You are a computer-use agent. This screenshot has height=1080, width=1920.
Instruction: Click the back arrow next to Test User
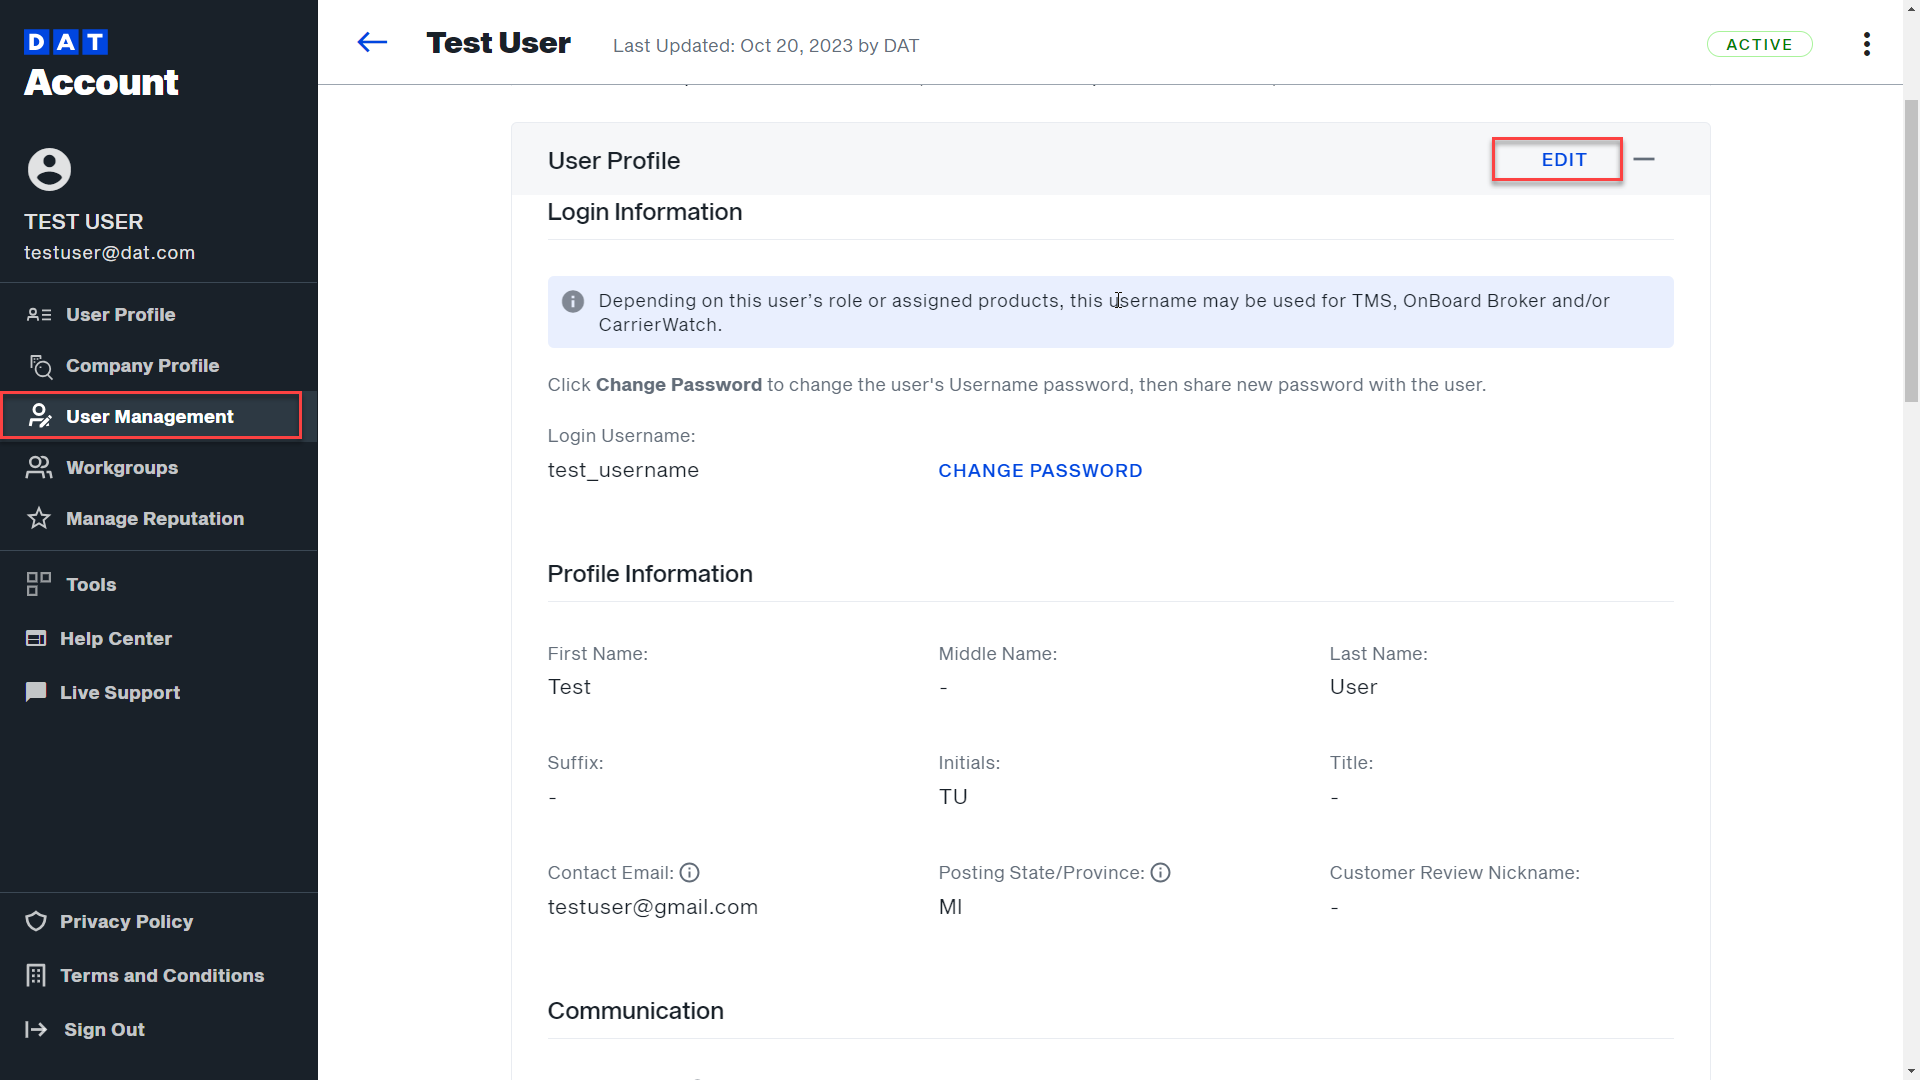pos(372,42)
